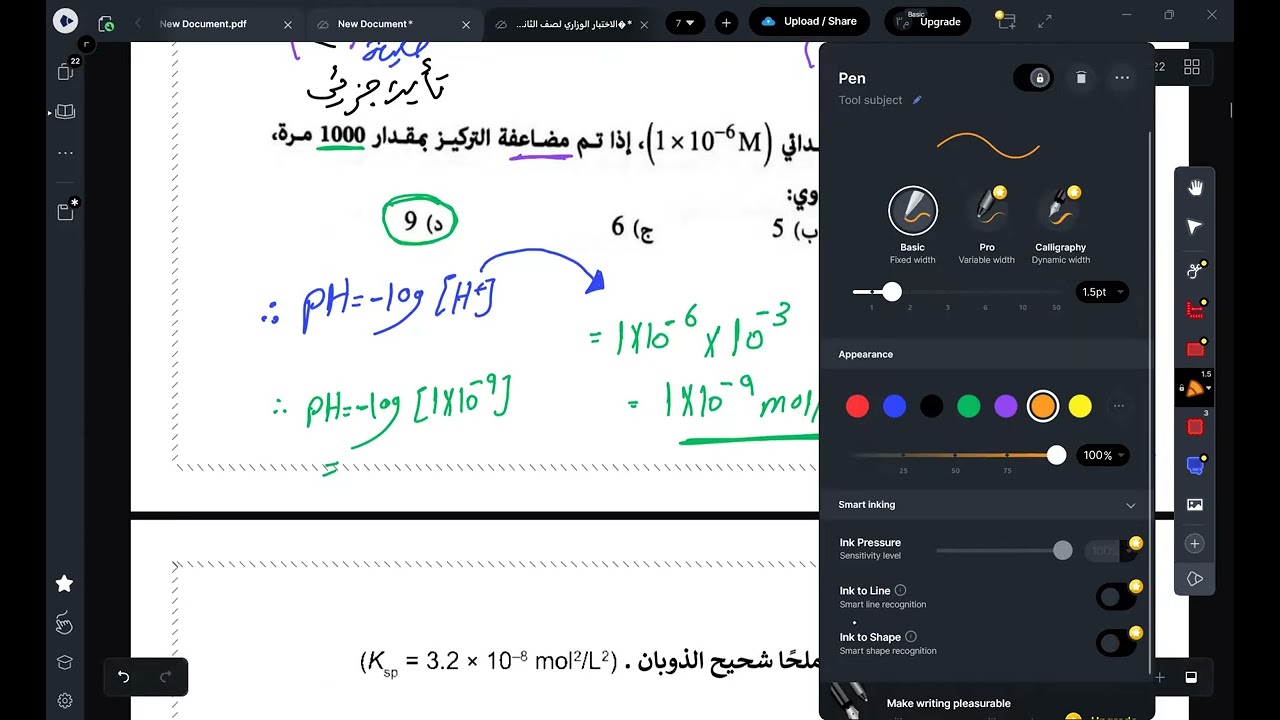The height and width of the screenshot is (720, 1280).
Task: Go back with the tab bar back arrow
Action: tap(138, 23)
